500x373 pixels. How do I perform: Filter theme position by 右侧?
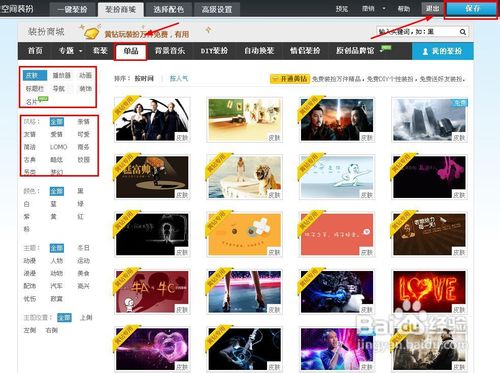coord(52,330)
